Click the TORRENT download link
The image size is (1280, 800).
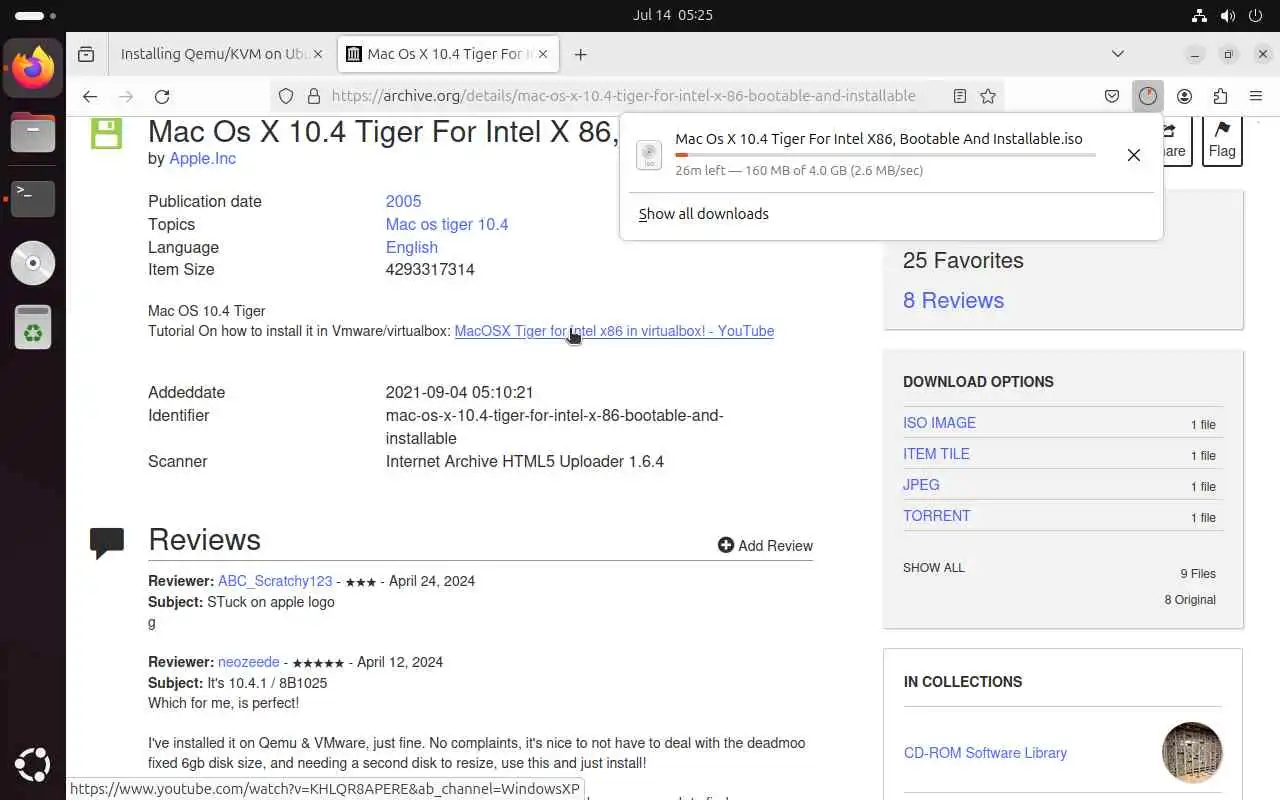(x=936, y=516)
